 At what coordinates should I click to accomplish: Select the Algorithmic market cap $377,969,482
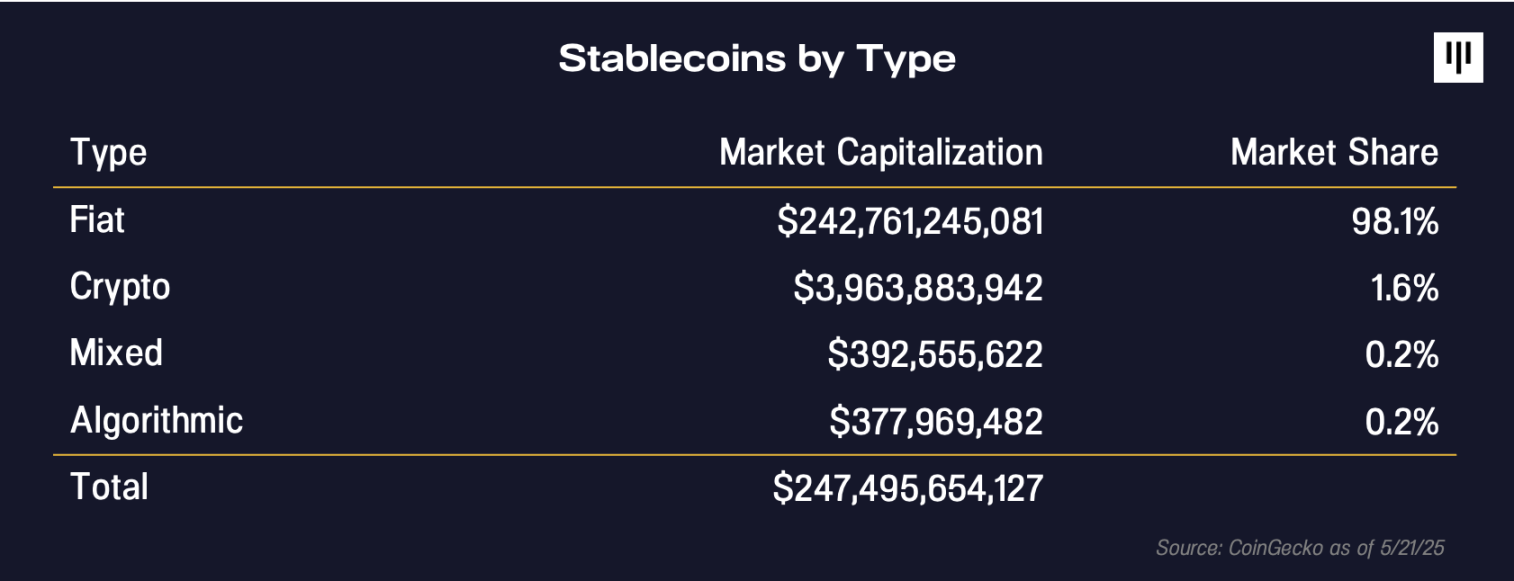pyautogui.click(x=936, y=422)
